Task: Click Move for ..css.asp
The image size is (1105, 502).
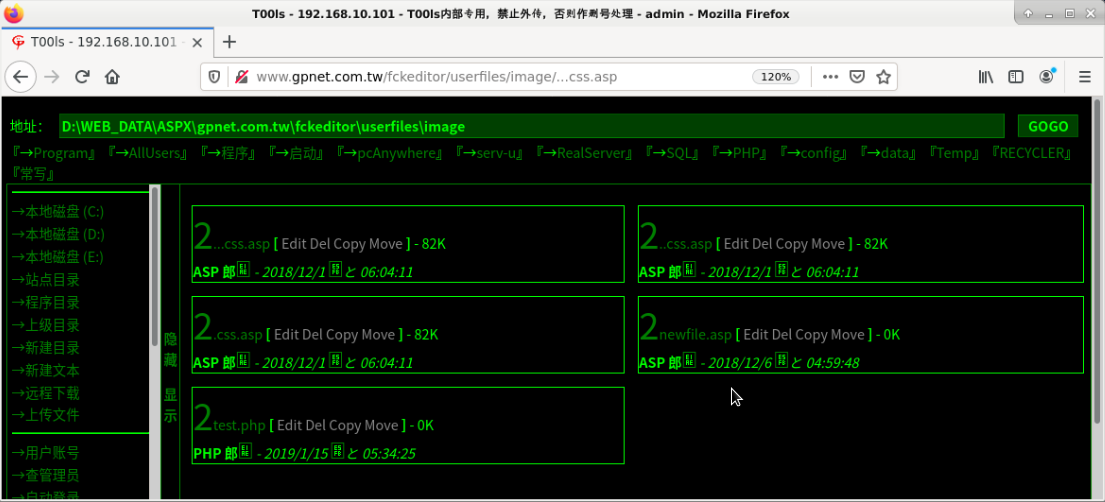Action: pyautogui.click(x=827, y=244)
